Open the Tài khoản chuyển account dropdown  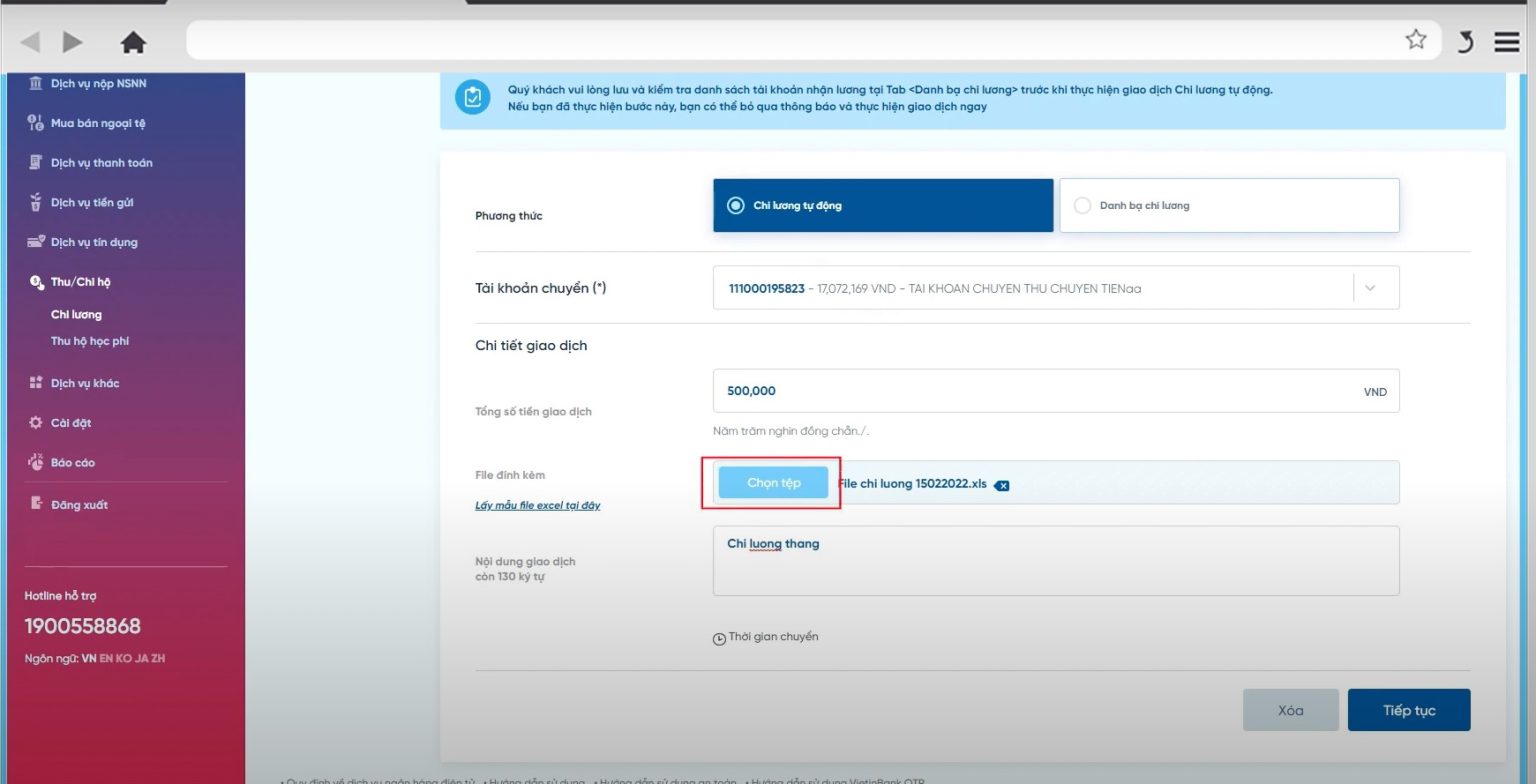pos(1371,287)
